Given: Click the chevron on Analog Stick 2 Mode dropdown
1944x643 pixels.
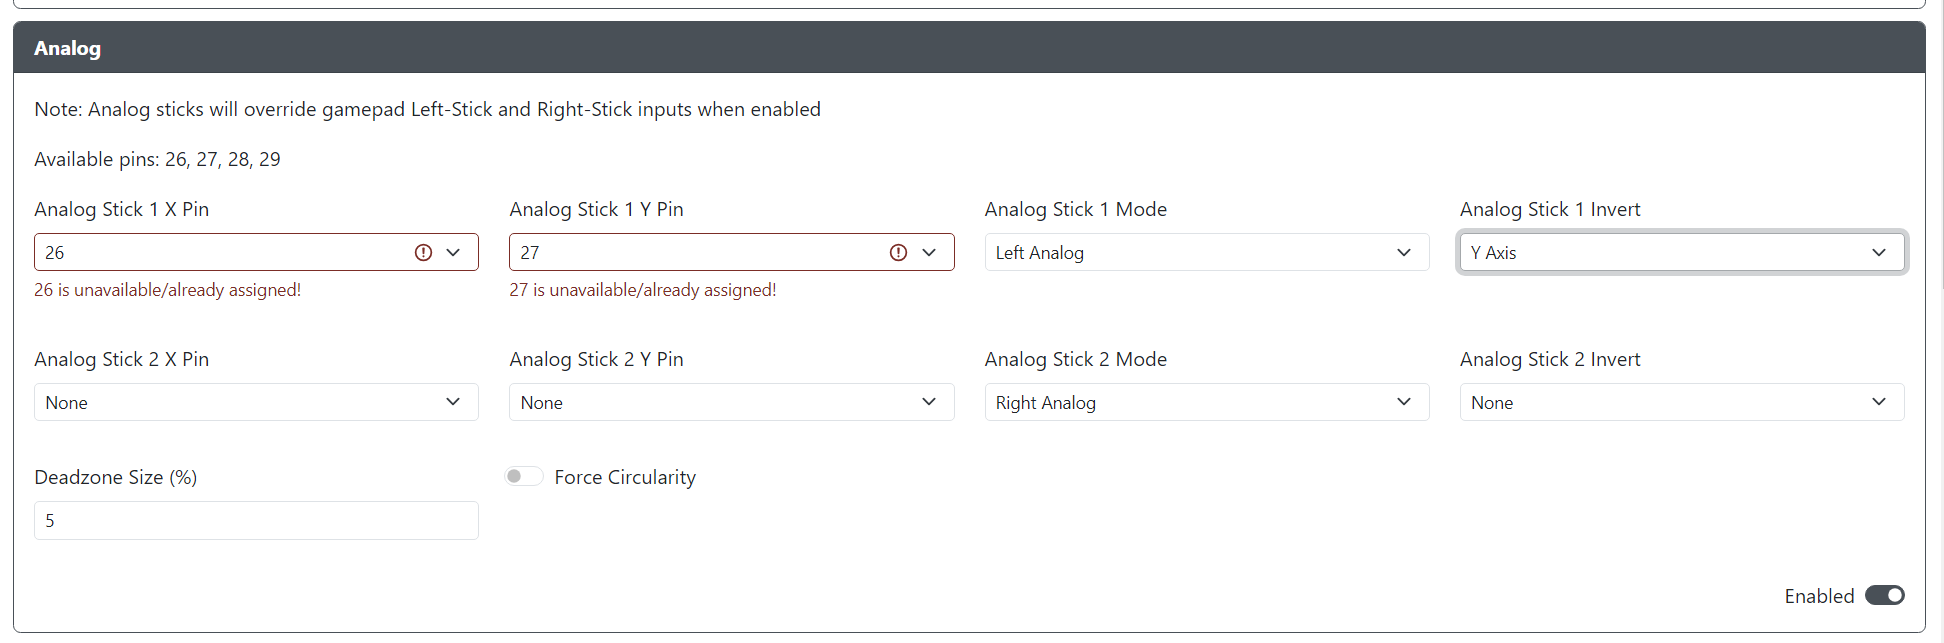Looking at the screenshot, I should (x=1403, y=402).
